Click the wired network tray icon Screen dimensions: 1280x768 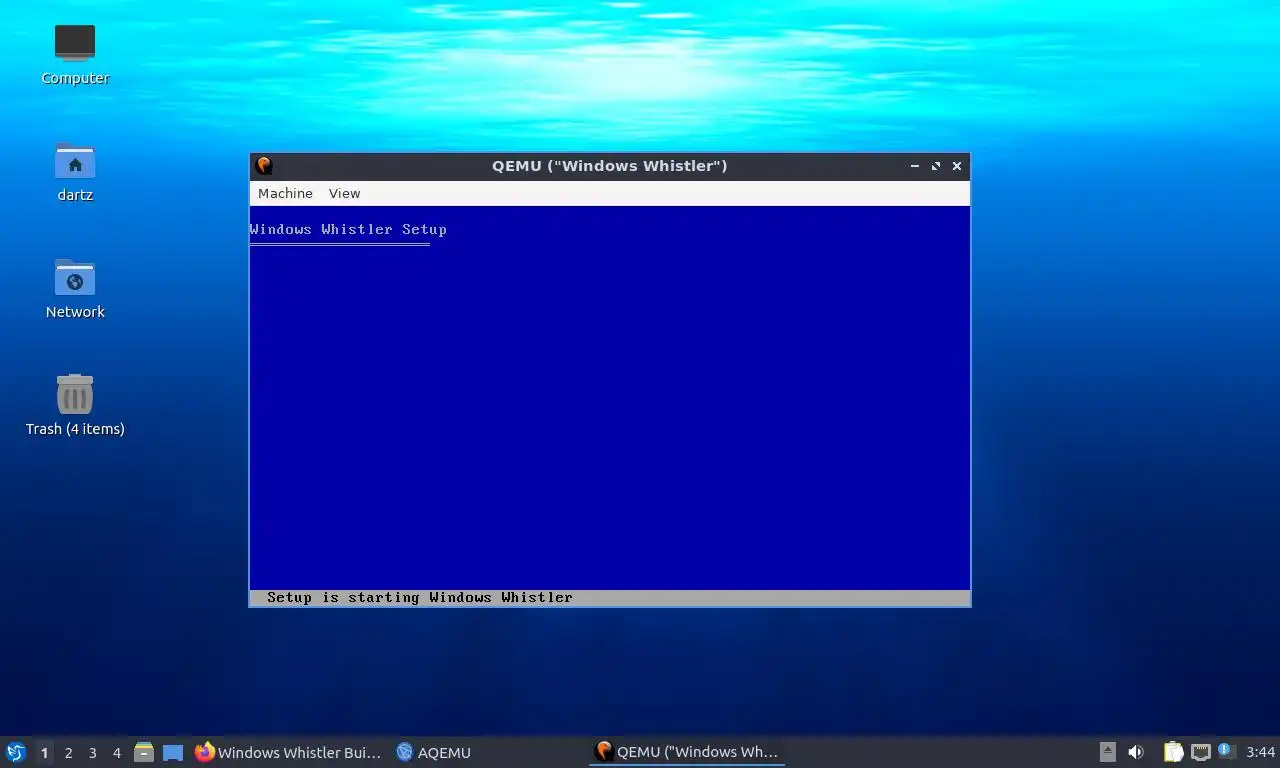tap(1200, 752)
